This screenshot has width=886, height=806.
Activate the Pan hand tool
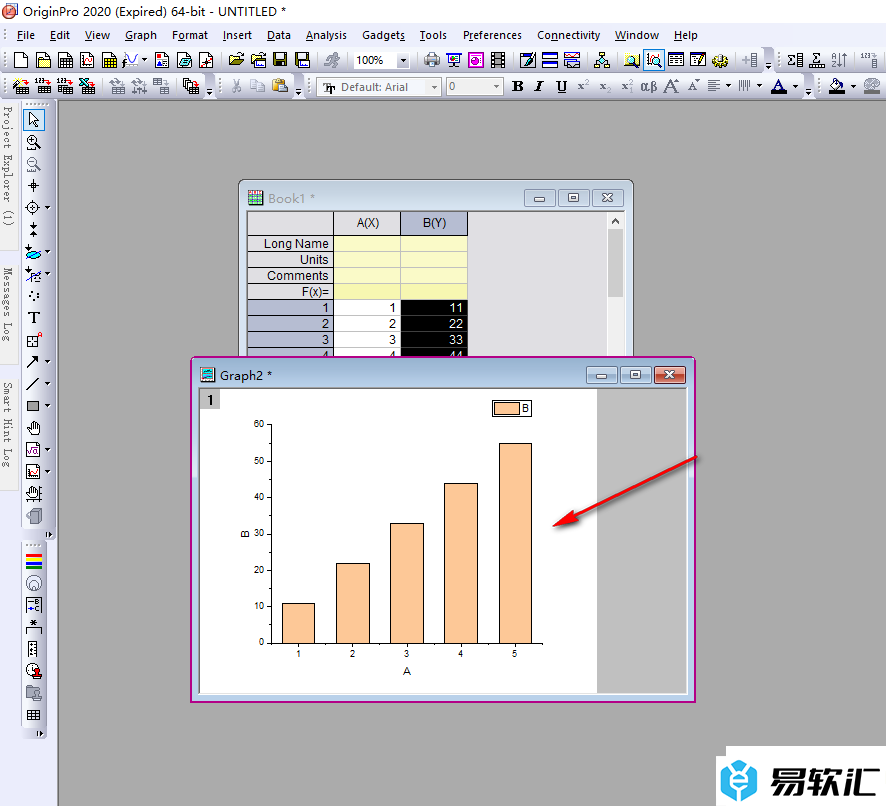click(33, 428)
